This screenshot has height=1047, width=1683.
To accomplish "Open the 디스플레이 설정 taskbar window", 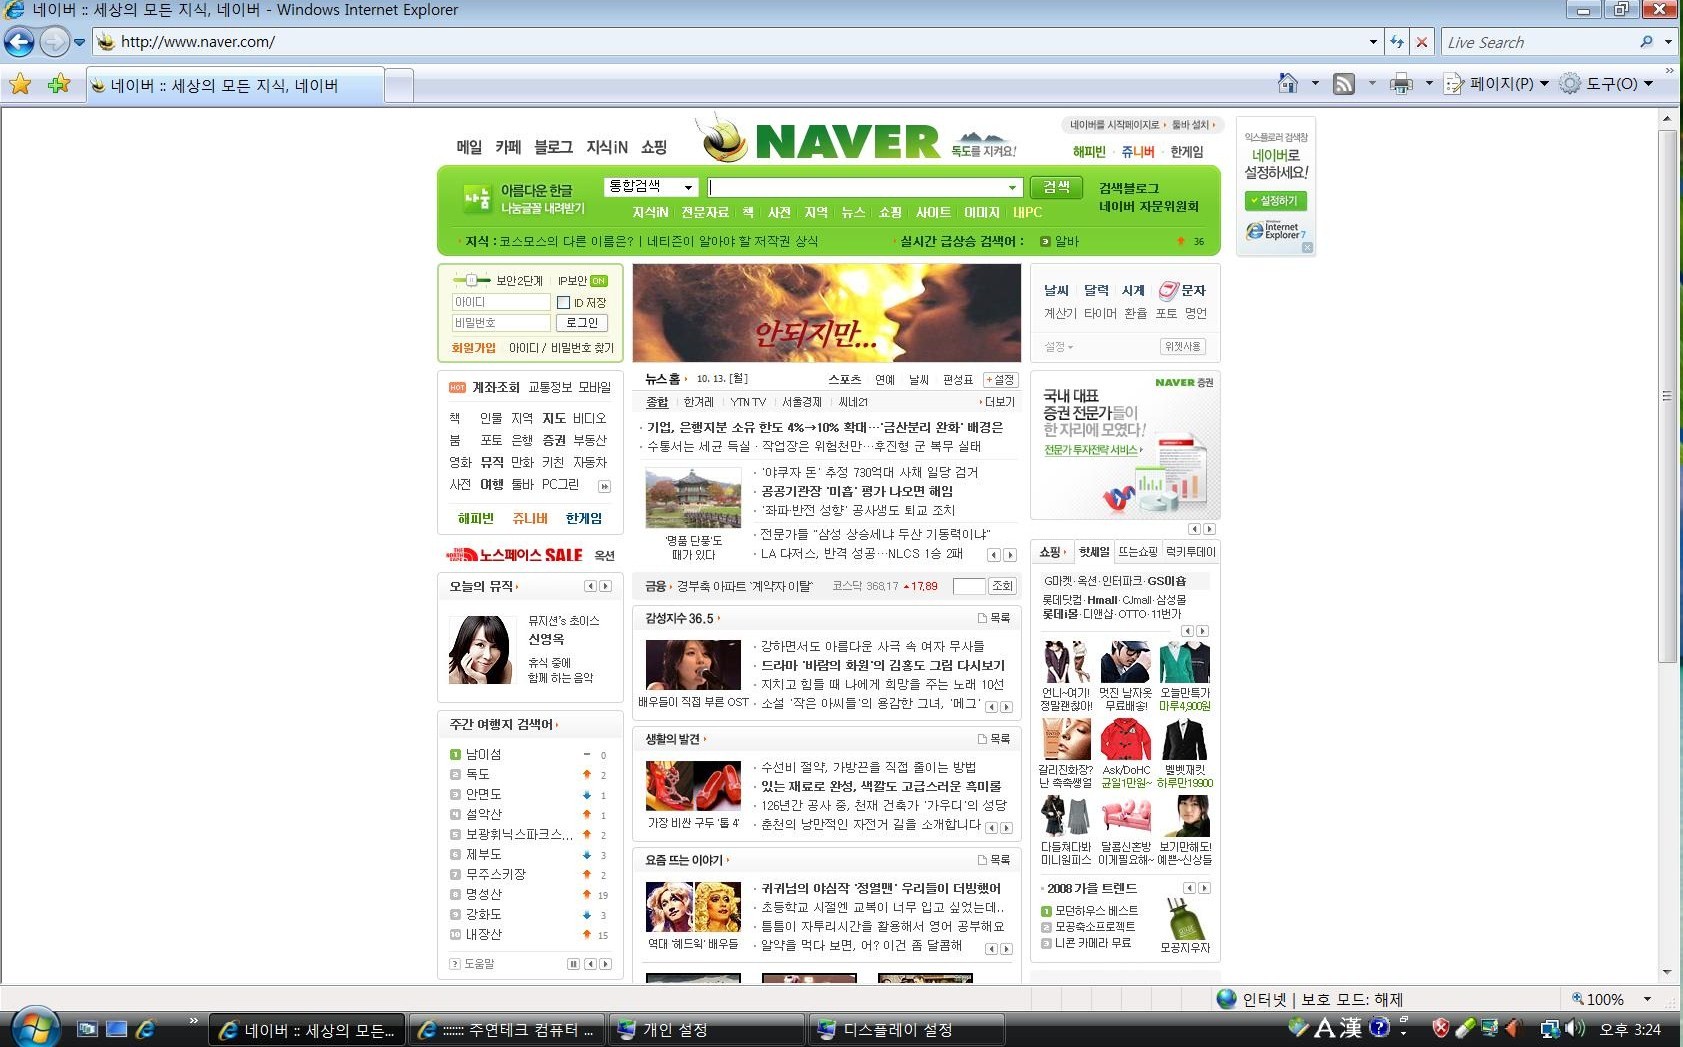I will (x=907, y=1029).
